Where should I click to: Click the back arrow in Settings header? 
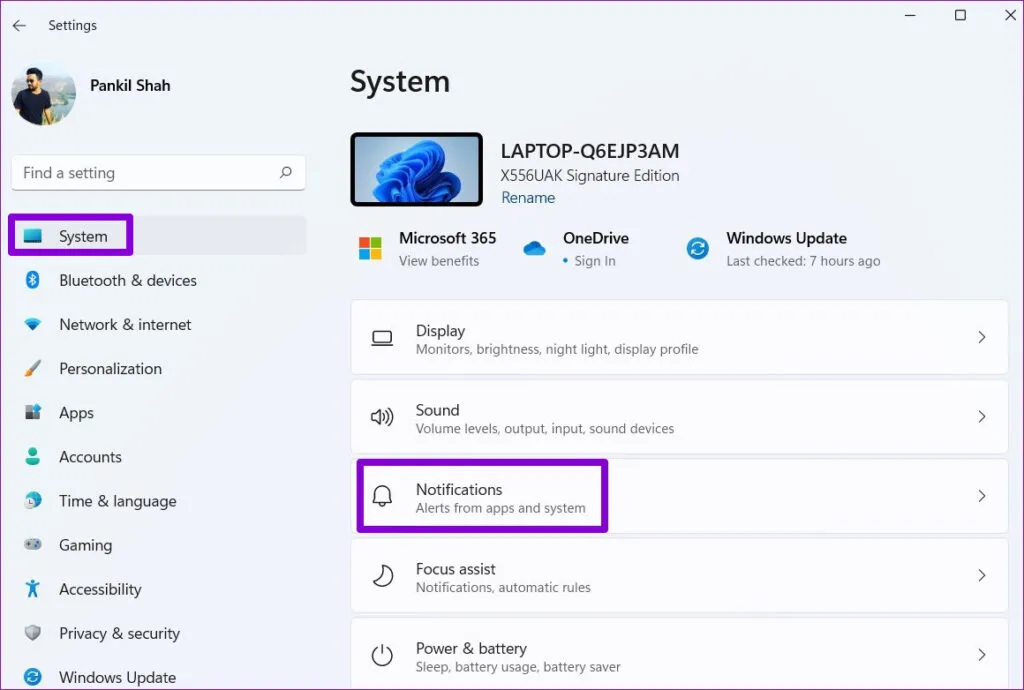(19, 25)
